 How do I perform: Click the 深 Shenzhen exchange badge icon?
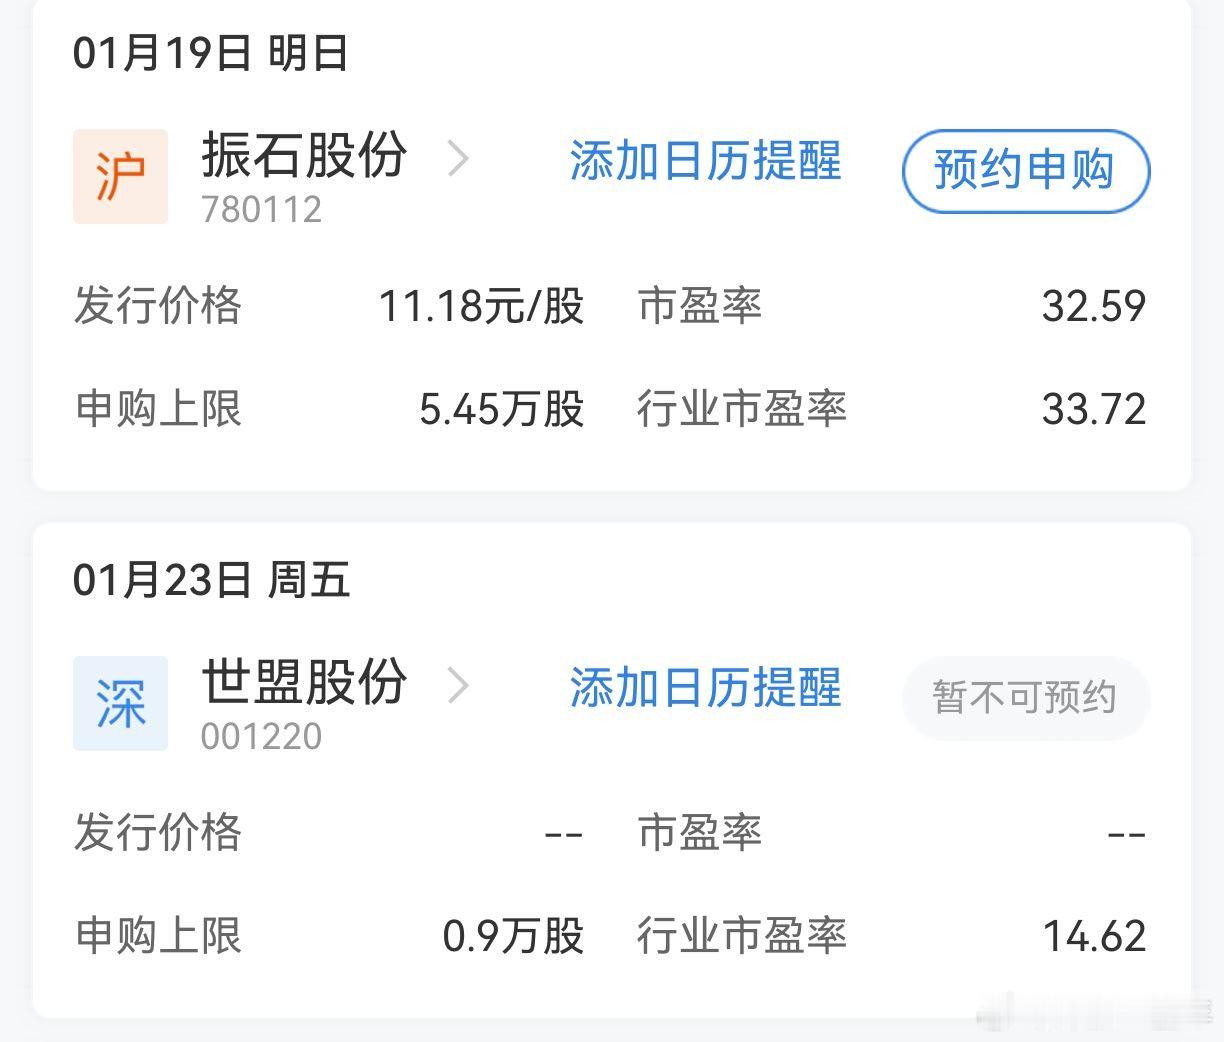119,701
